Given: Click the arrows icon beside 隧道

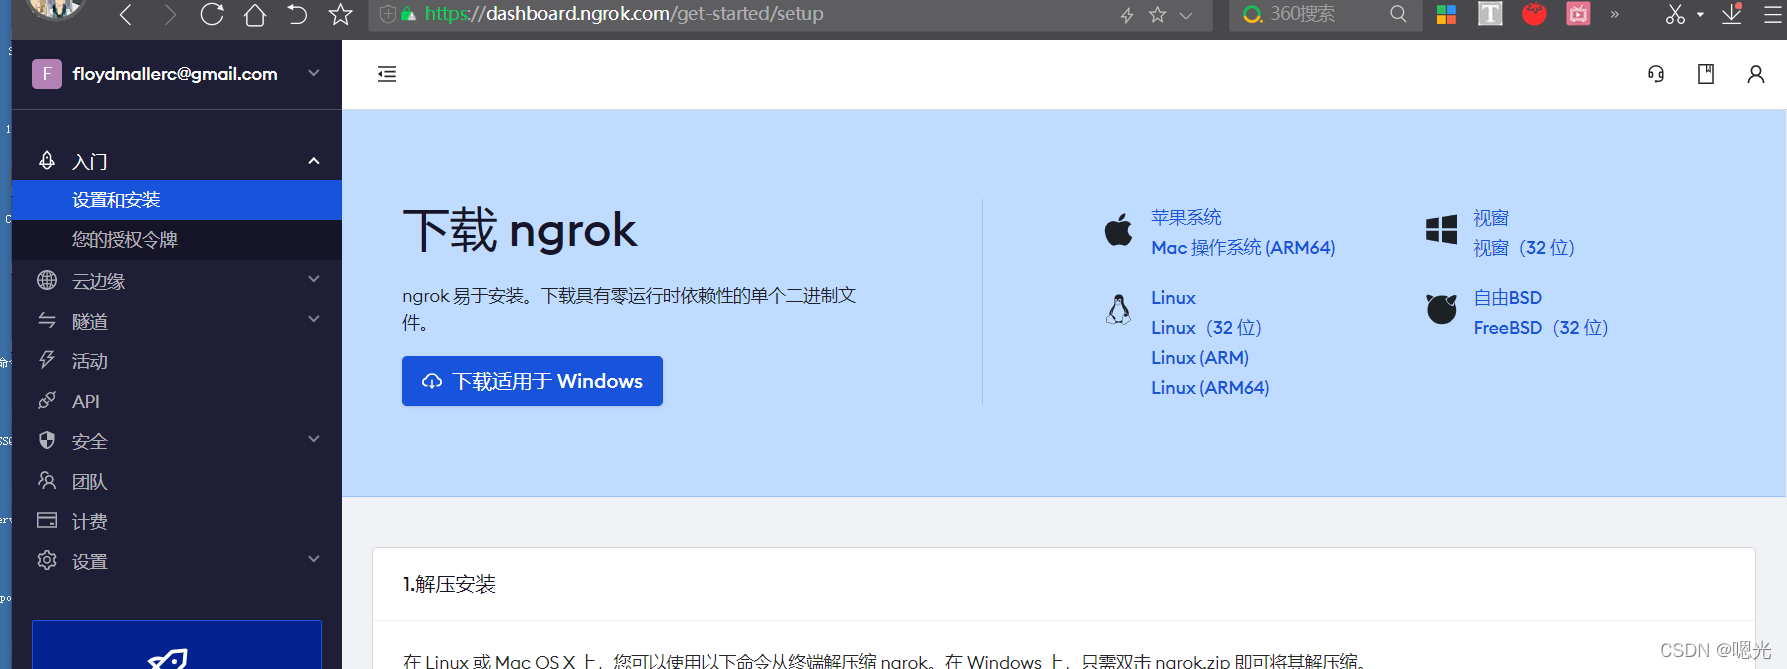Looking at the screenshot, I should click(47, 320).
